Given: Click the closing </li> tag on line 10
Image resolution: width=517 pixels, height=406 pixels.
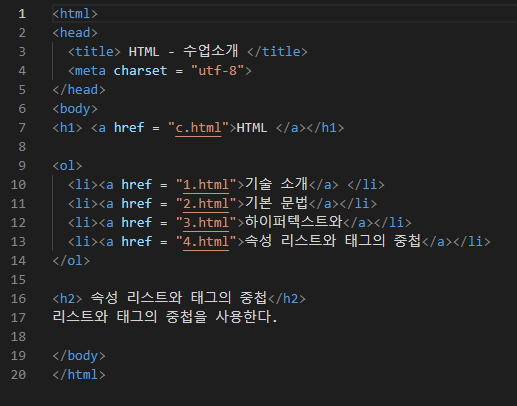Looking at the screenshot, I should pos(366,185).
